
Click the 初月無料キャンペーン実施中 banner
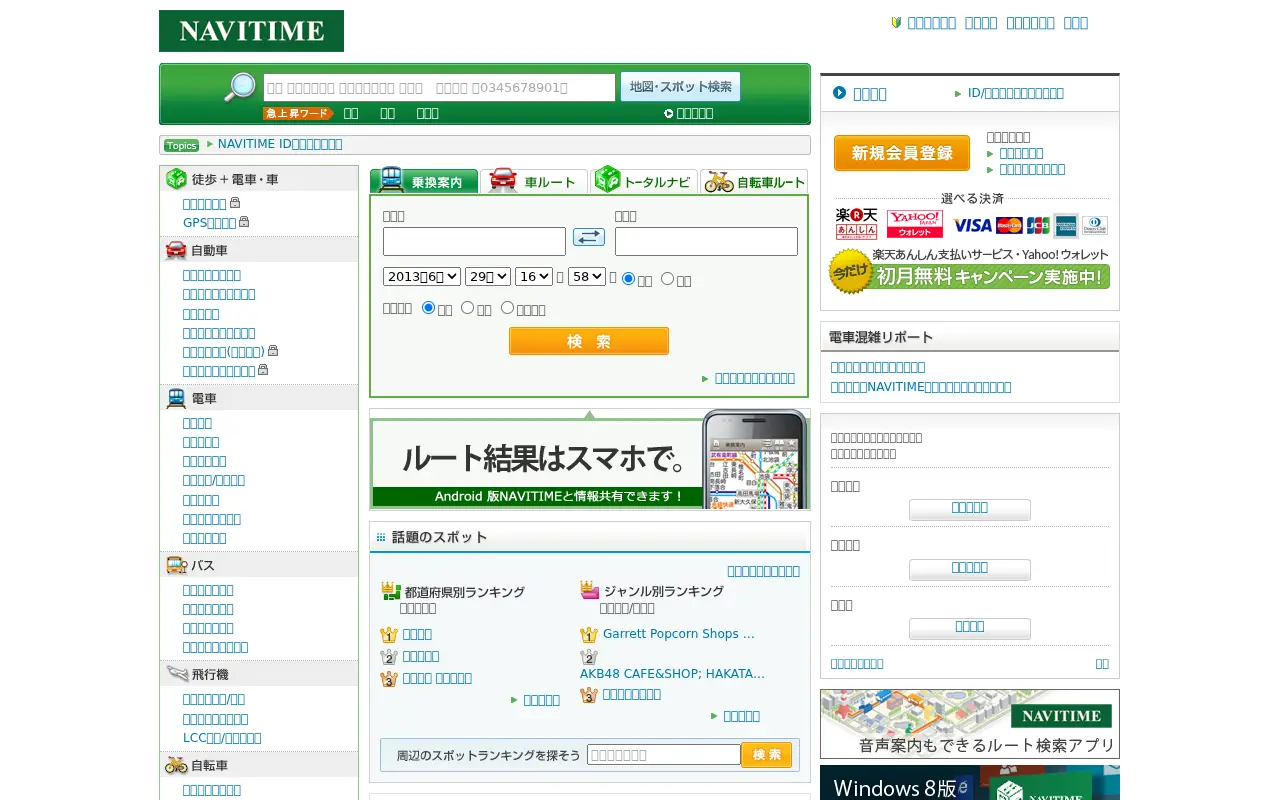969,272
